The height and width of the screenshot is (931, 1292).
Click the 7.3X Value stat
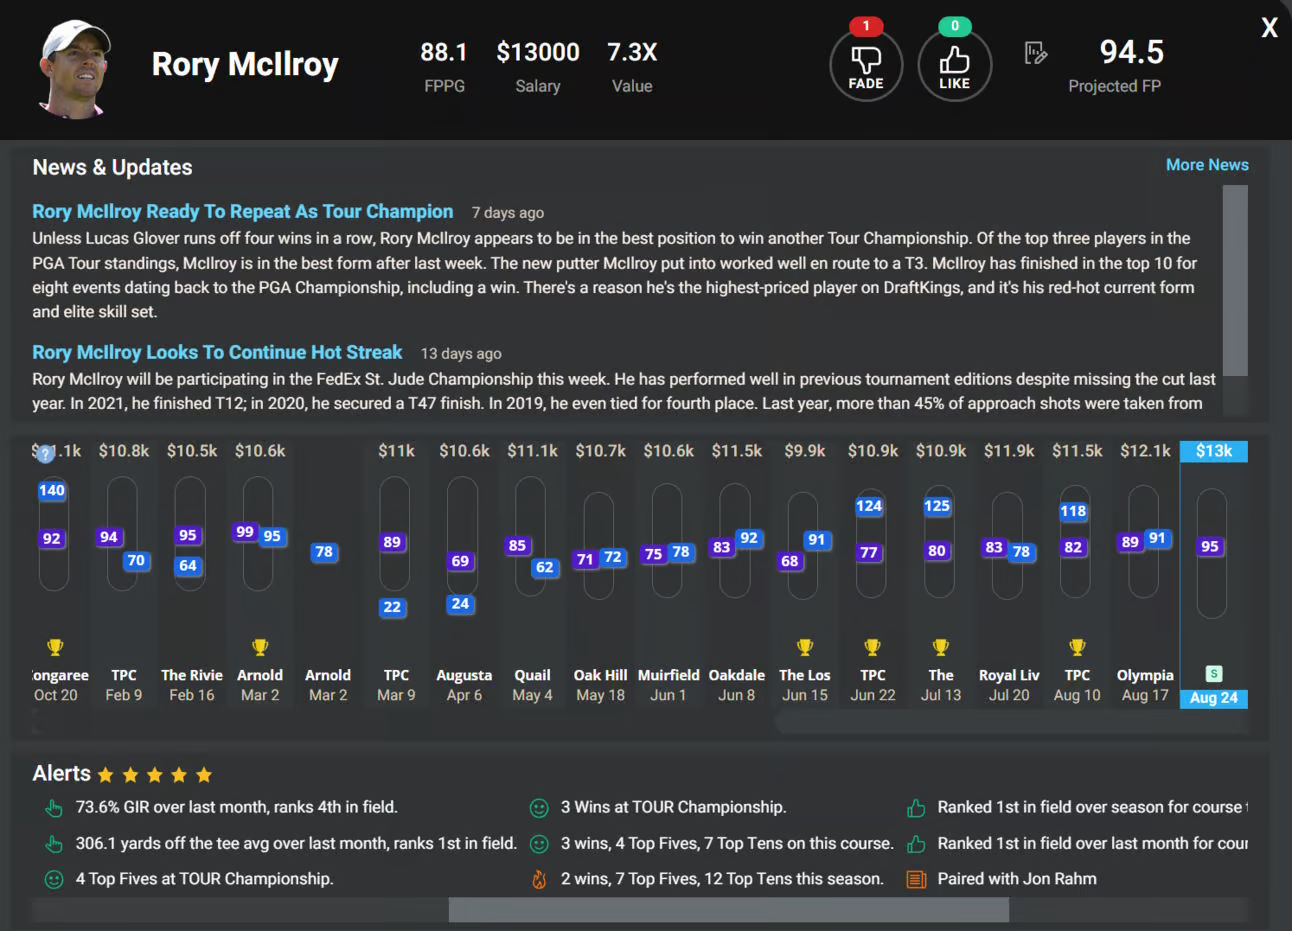point(632,52)
